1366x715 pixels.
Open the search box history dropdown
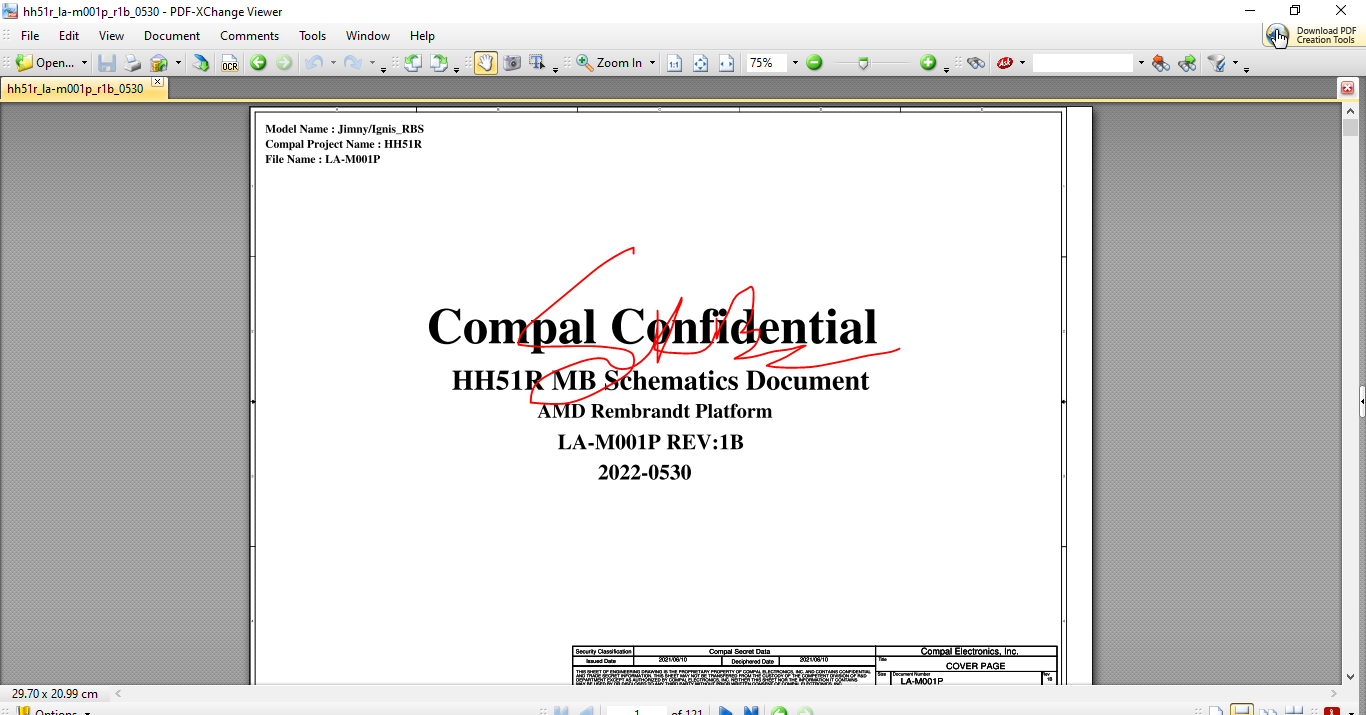1140,63
